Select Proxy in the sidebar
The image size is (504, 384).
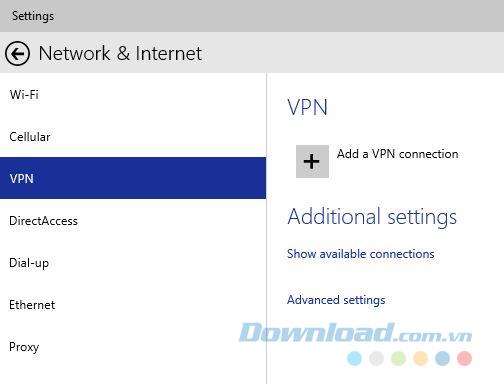133,347
